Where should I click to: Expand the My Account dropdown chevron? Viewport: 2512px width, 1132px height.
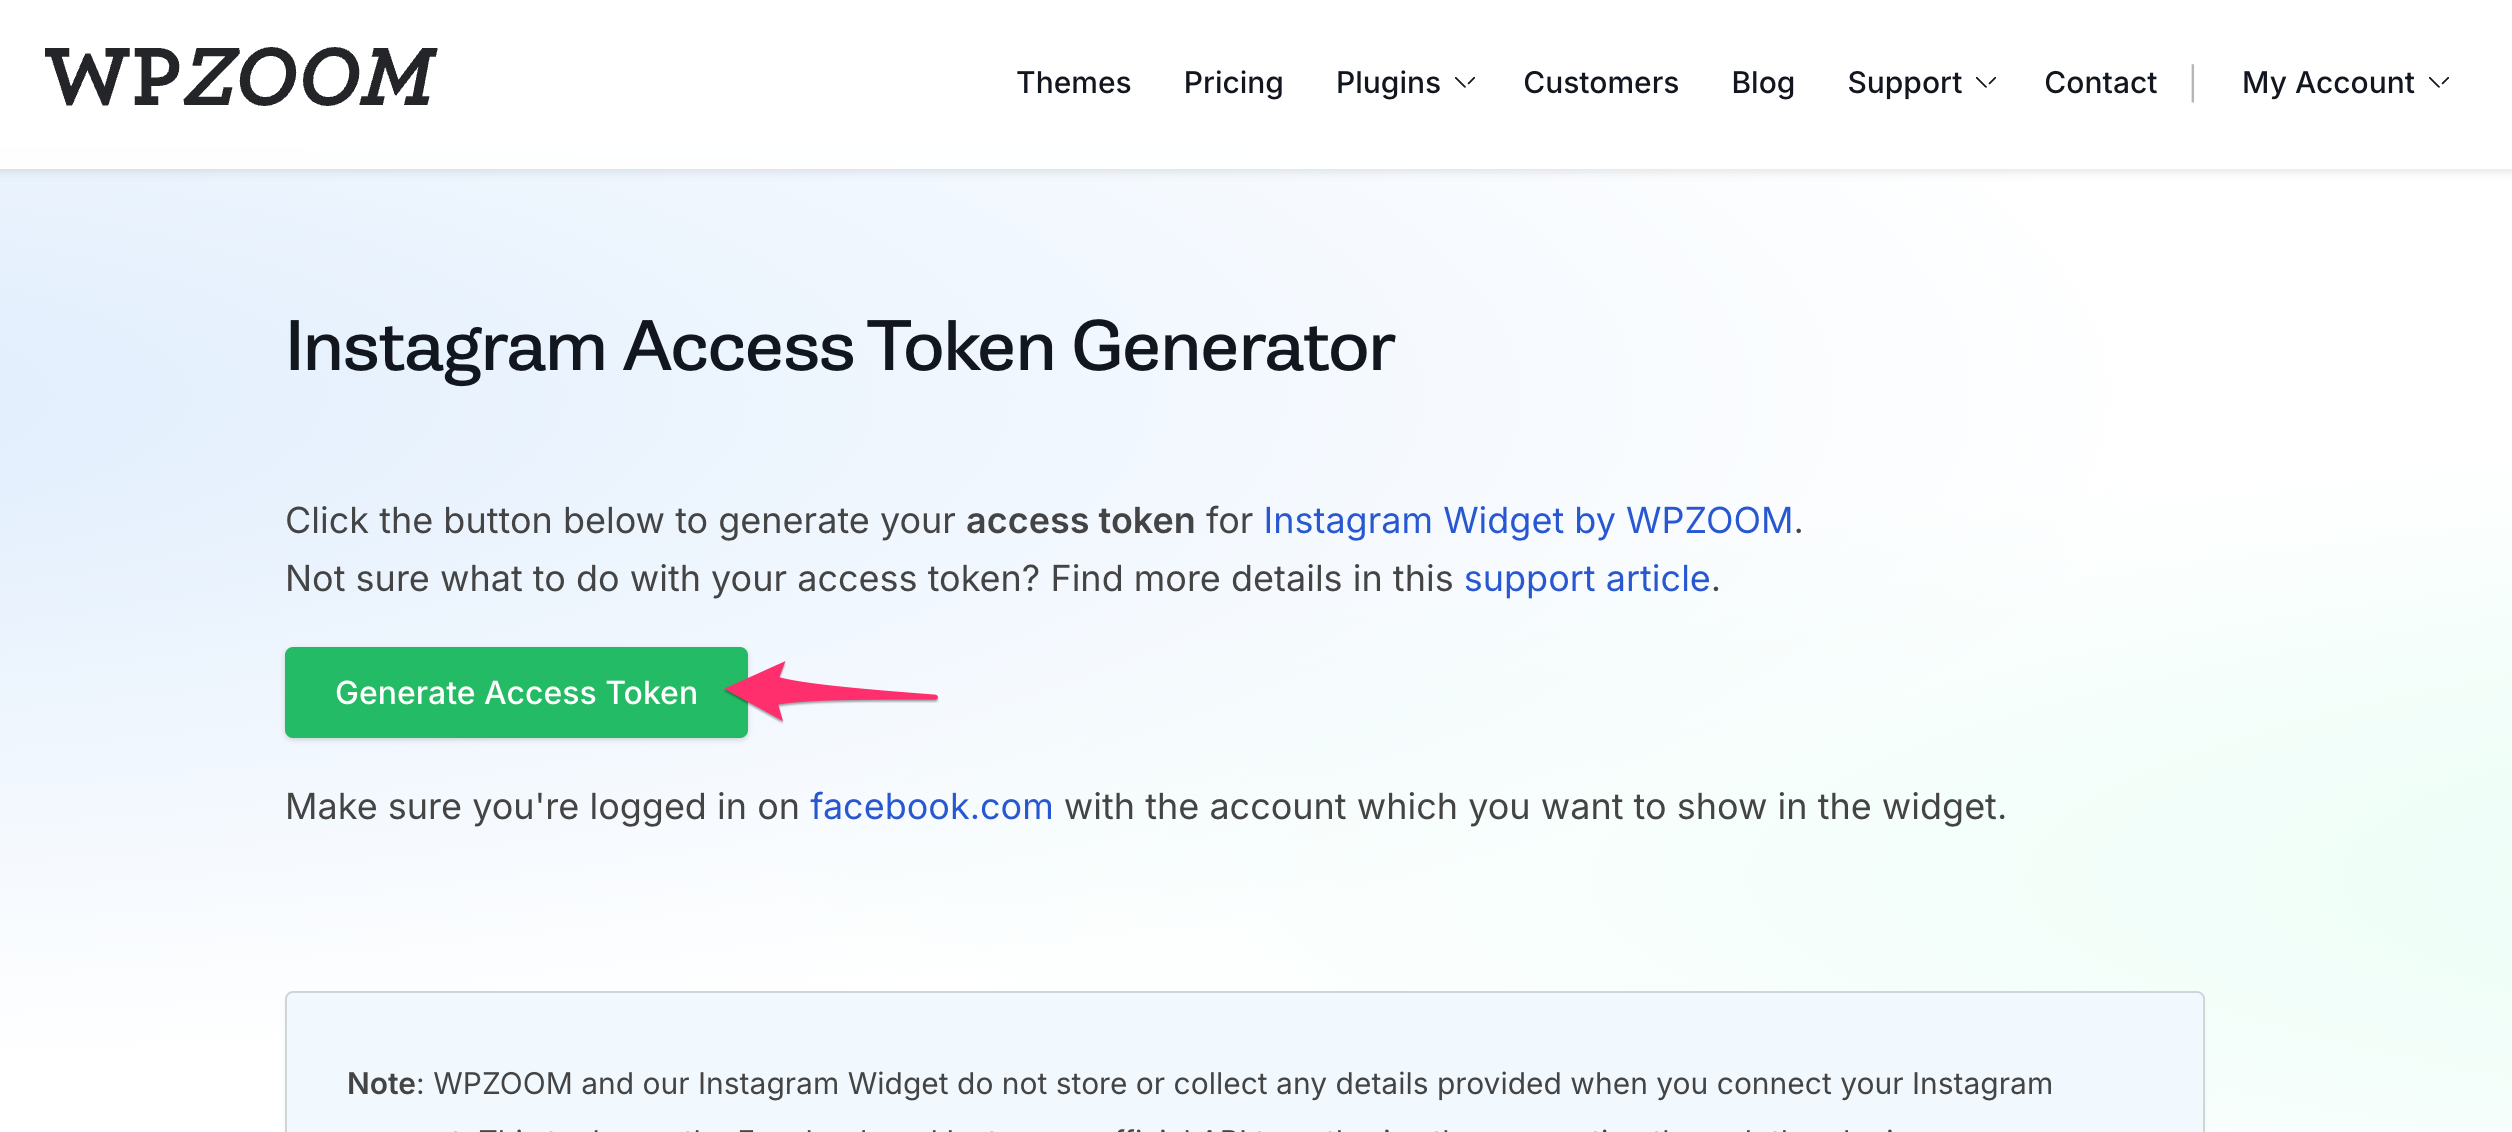[x=2440, y=82]
